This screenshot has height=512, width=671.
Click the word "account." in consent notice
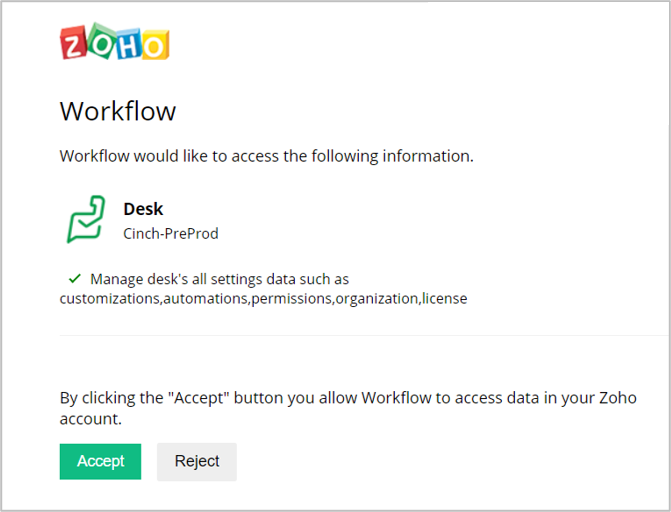point(91,419)
